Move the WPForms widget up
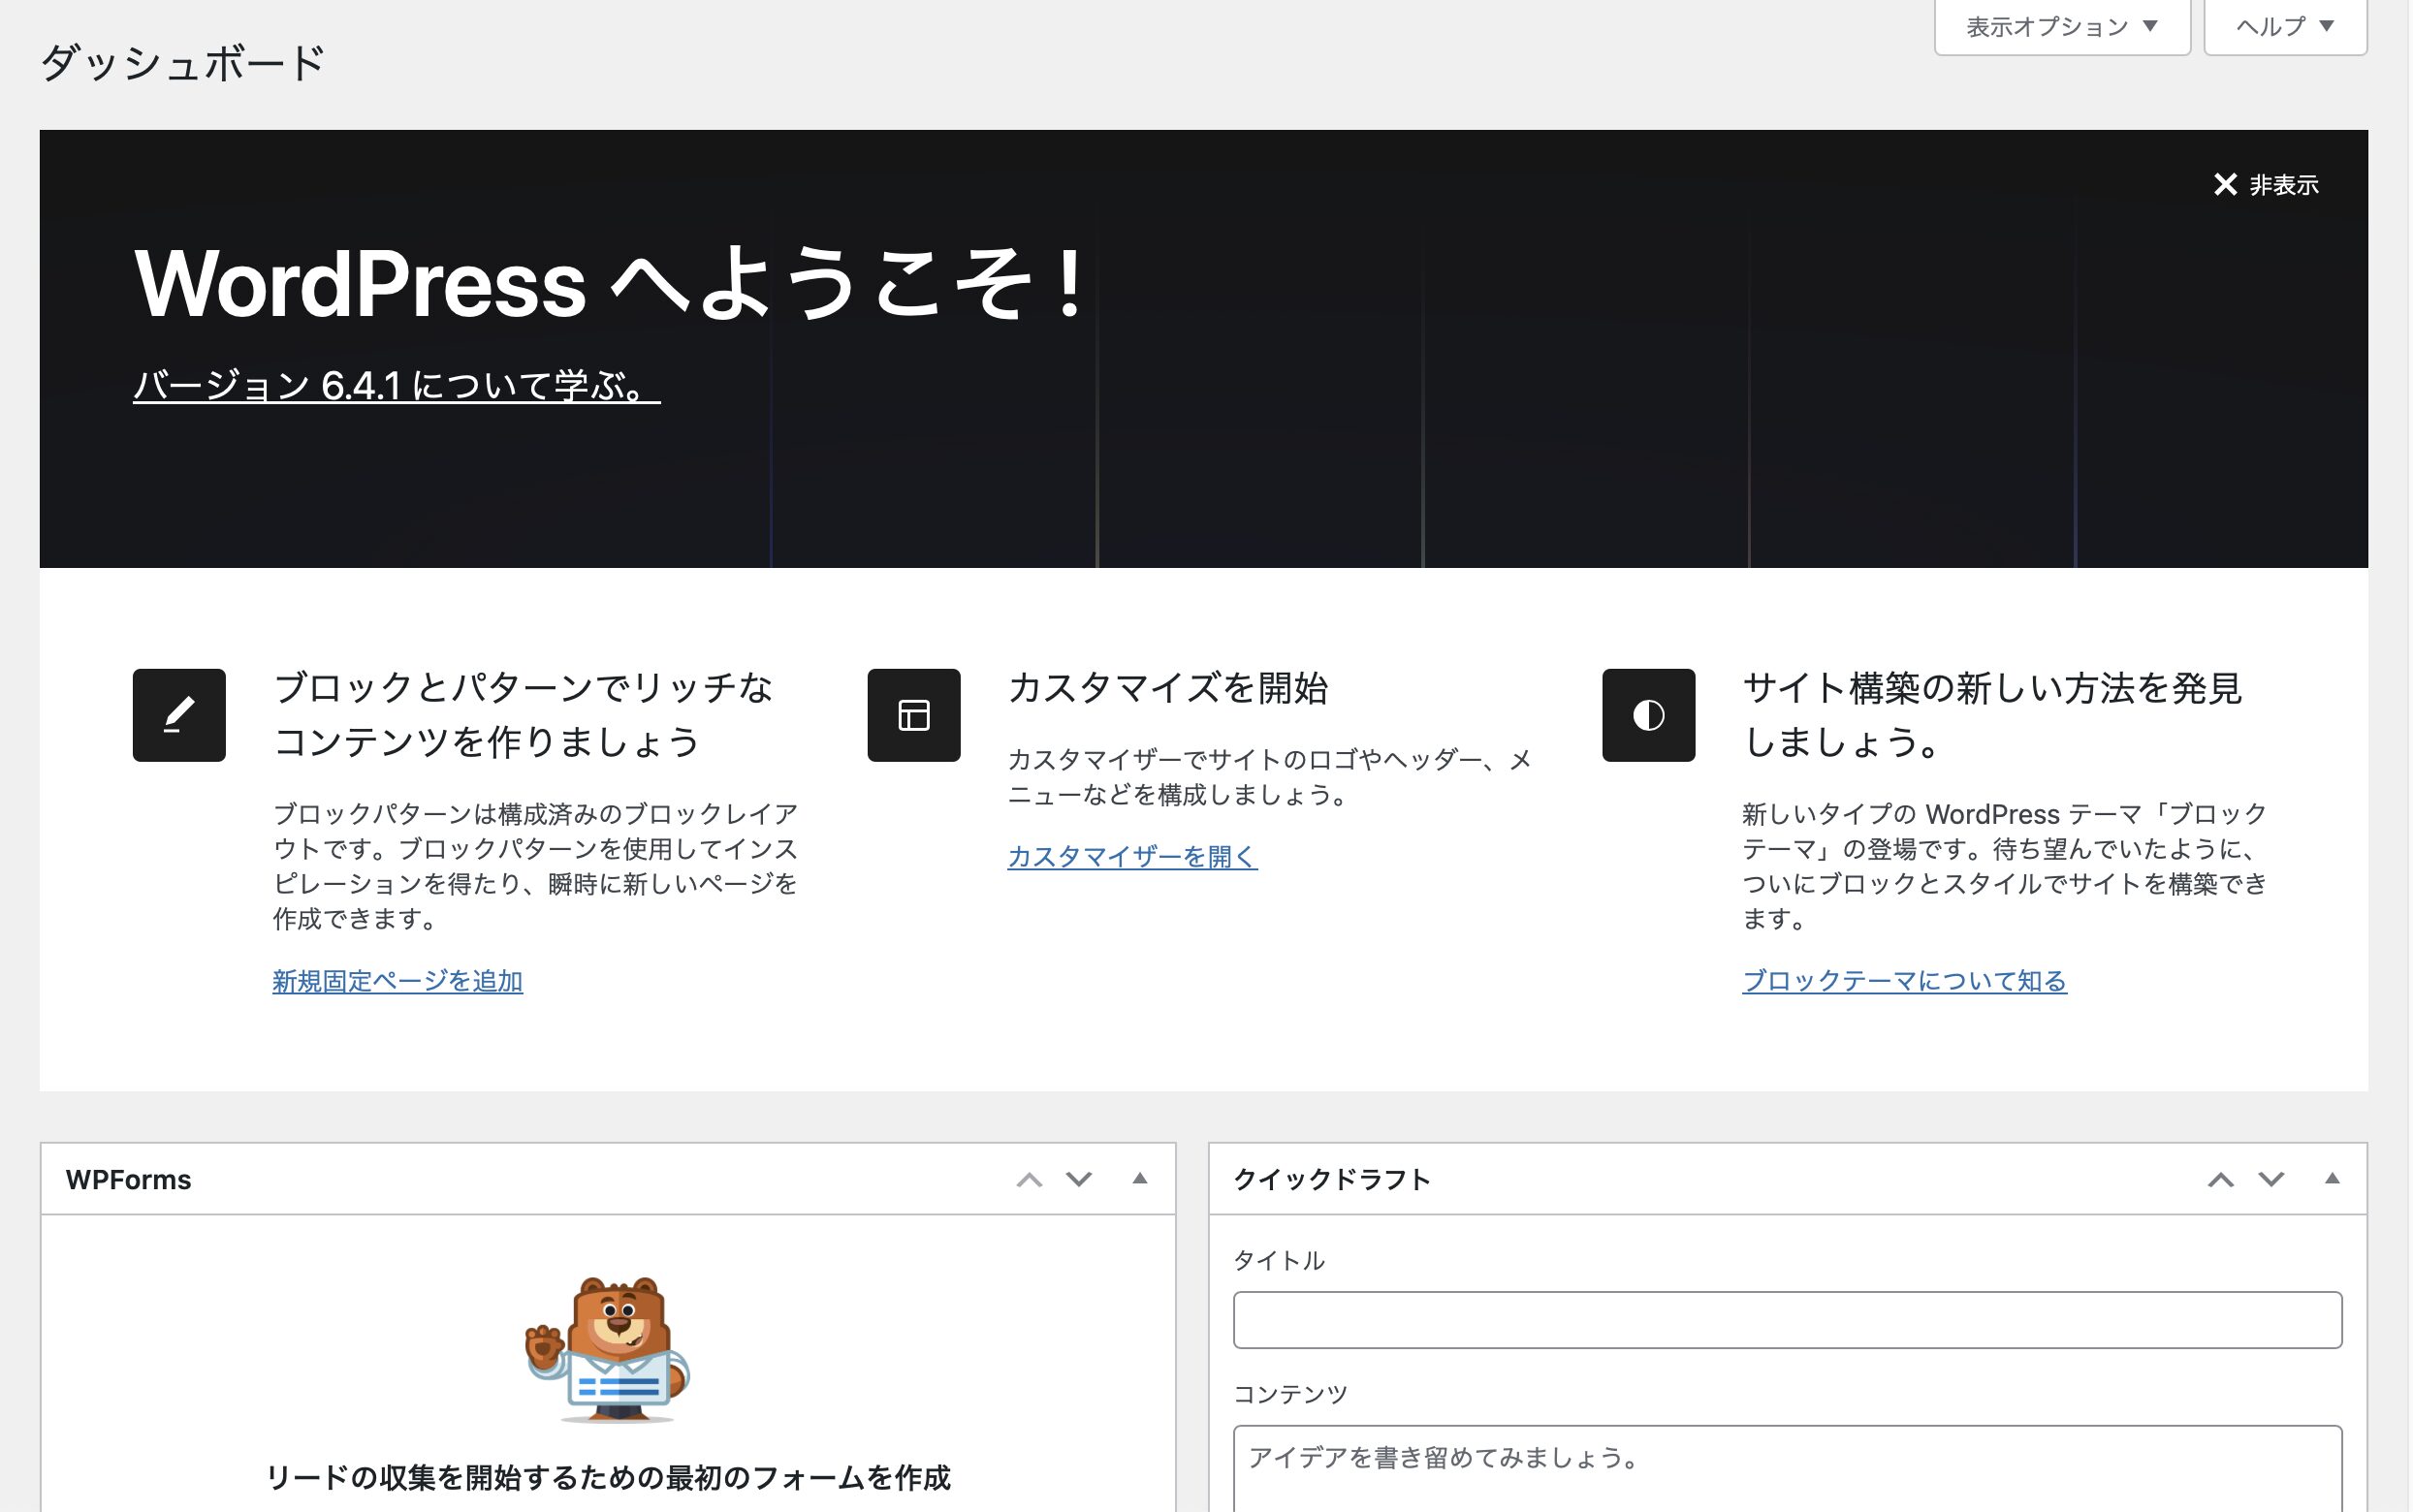Screen dimensions: 2413x1512 (x=1029, y=1180)
